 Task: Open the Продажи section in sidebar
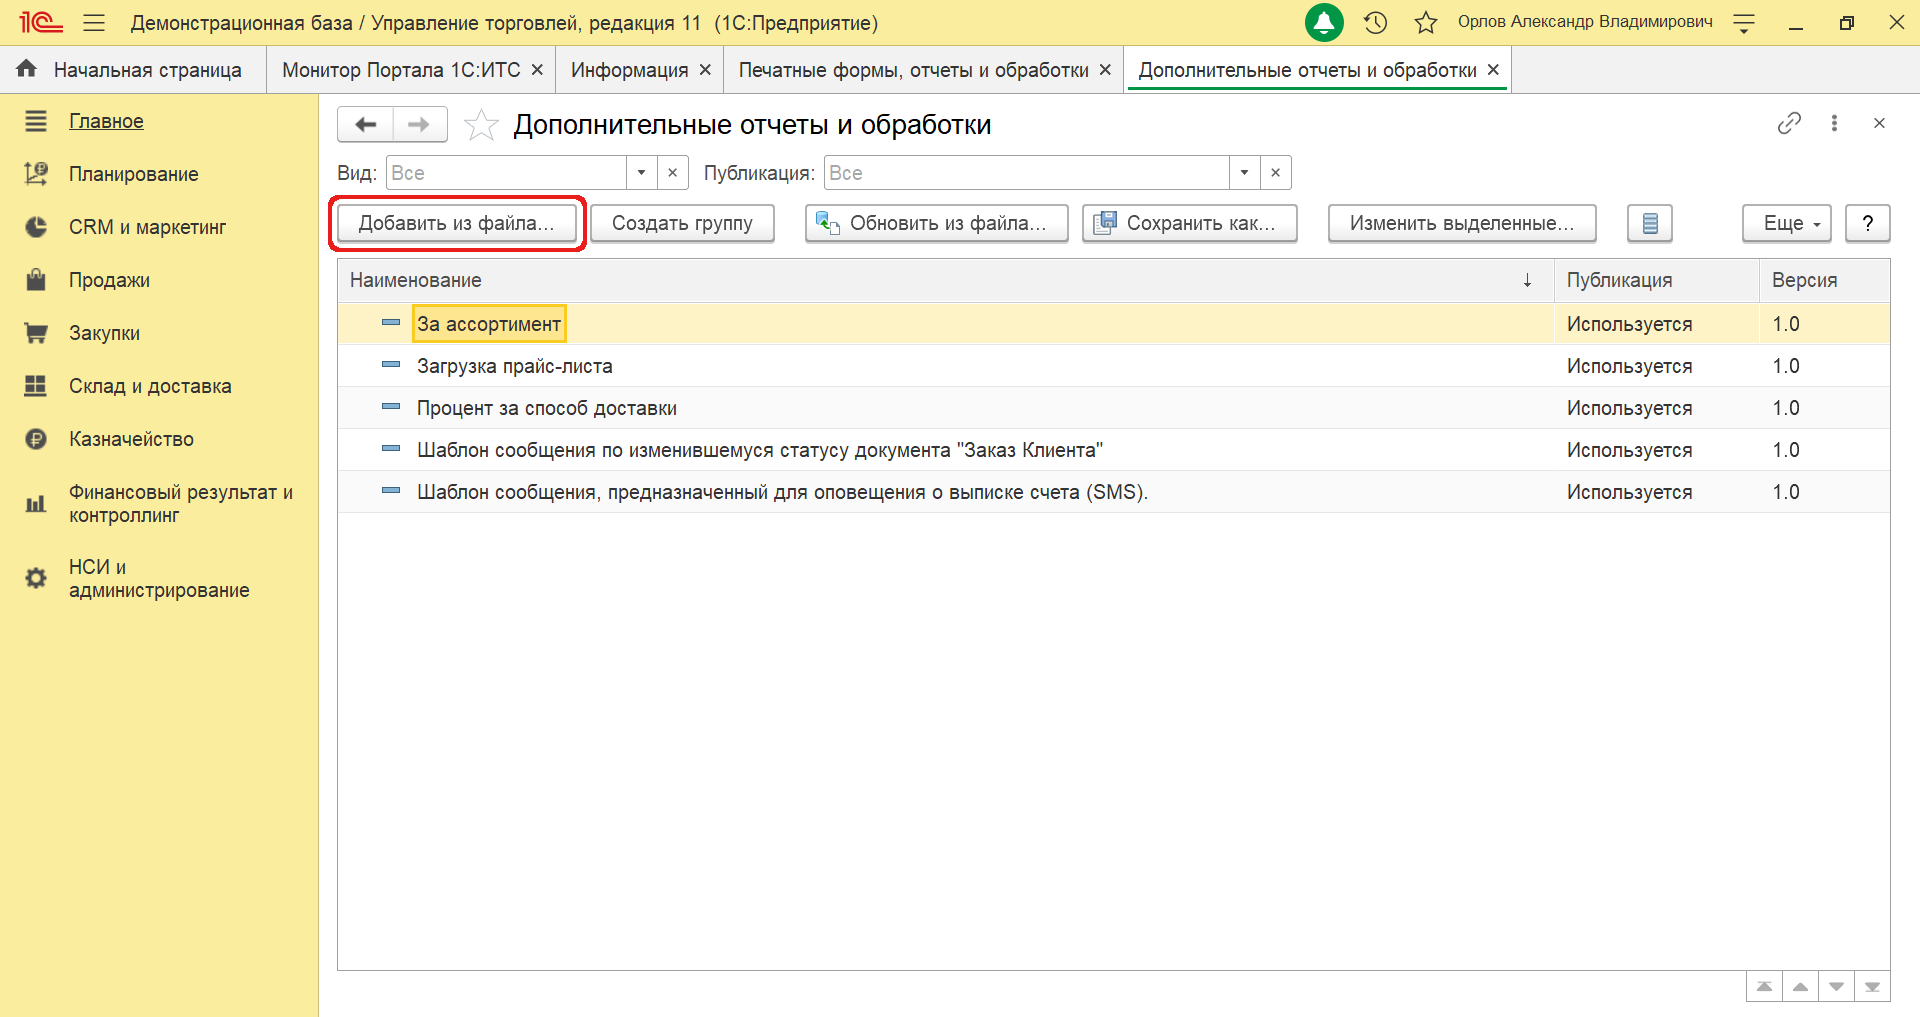[109, 280]
